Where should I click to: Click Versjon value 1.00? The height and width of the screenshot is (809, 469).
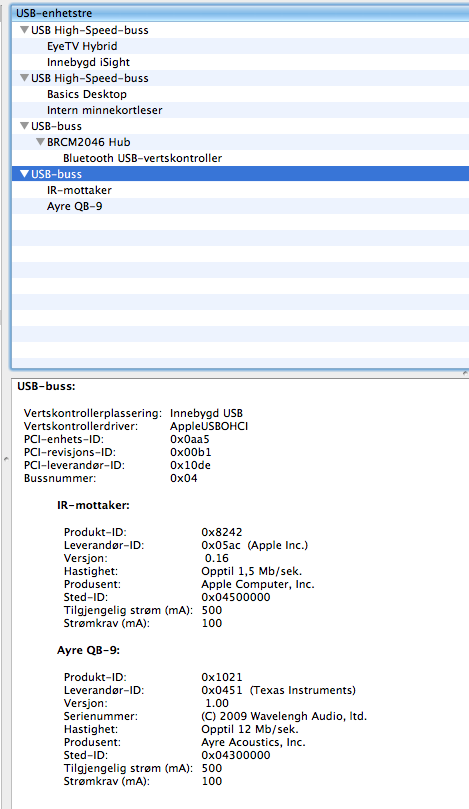point(217,703)
